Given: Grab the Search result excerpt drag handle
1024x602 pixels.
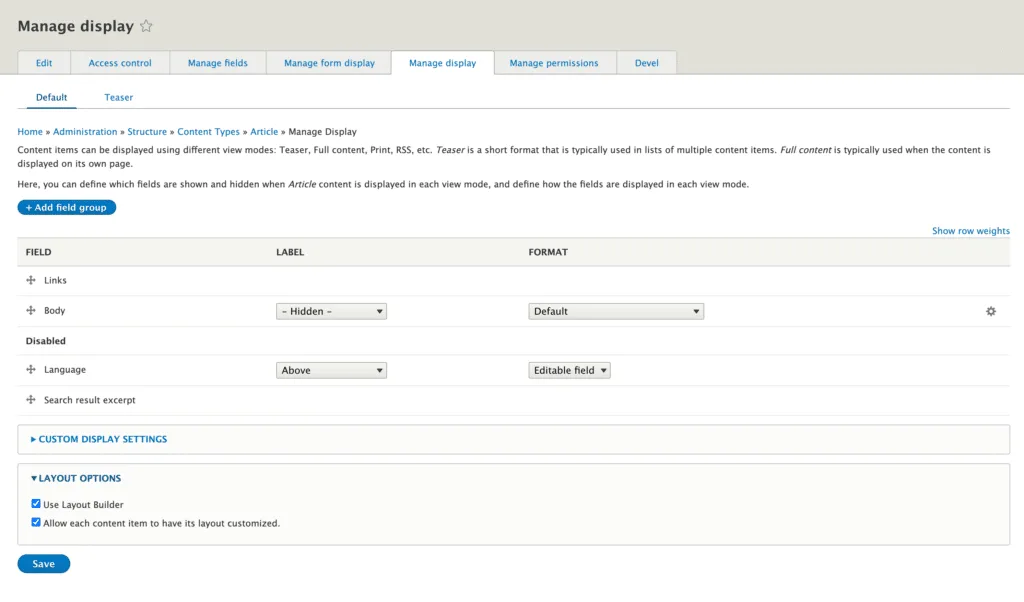Looking at the screenshot, I should 31,400.
